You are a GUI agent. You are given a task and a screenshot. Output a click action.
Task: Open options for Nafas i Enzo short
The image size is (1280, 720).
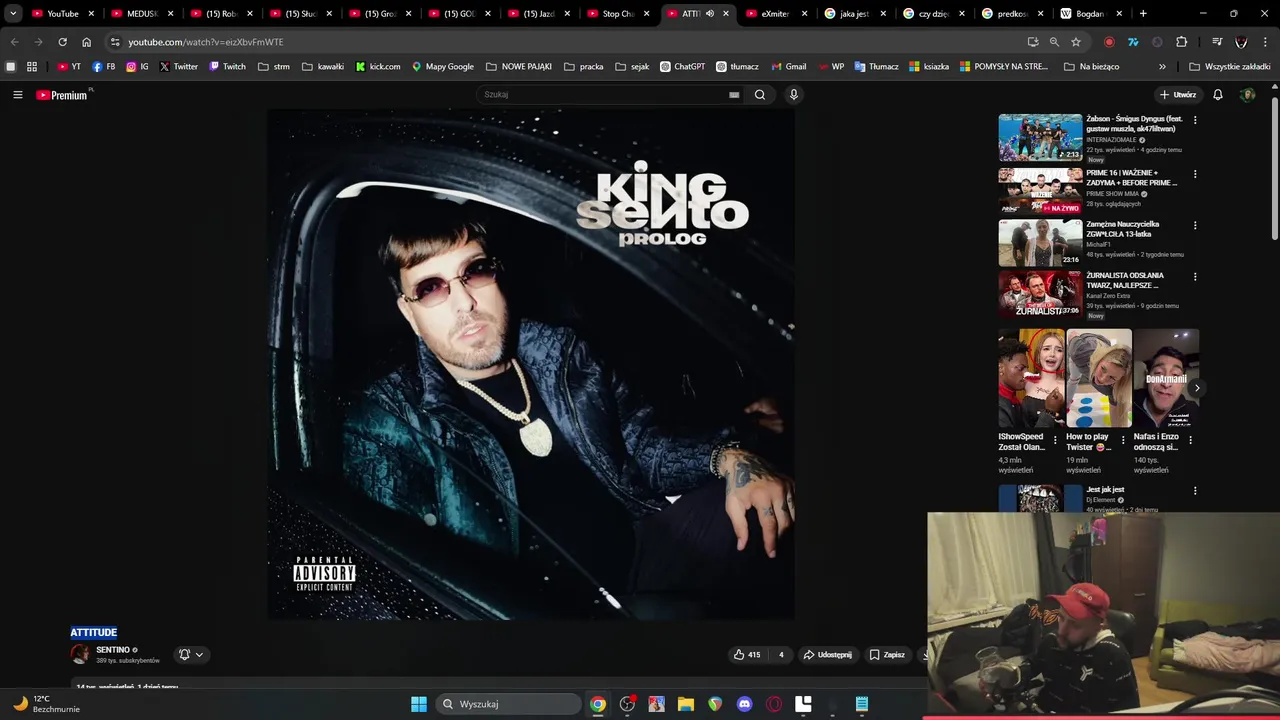[1190, 439]
